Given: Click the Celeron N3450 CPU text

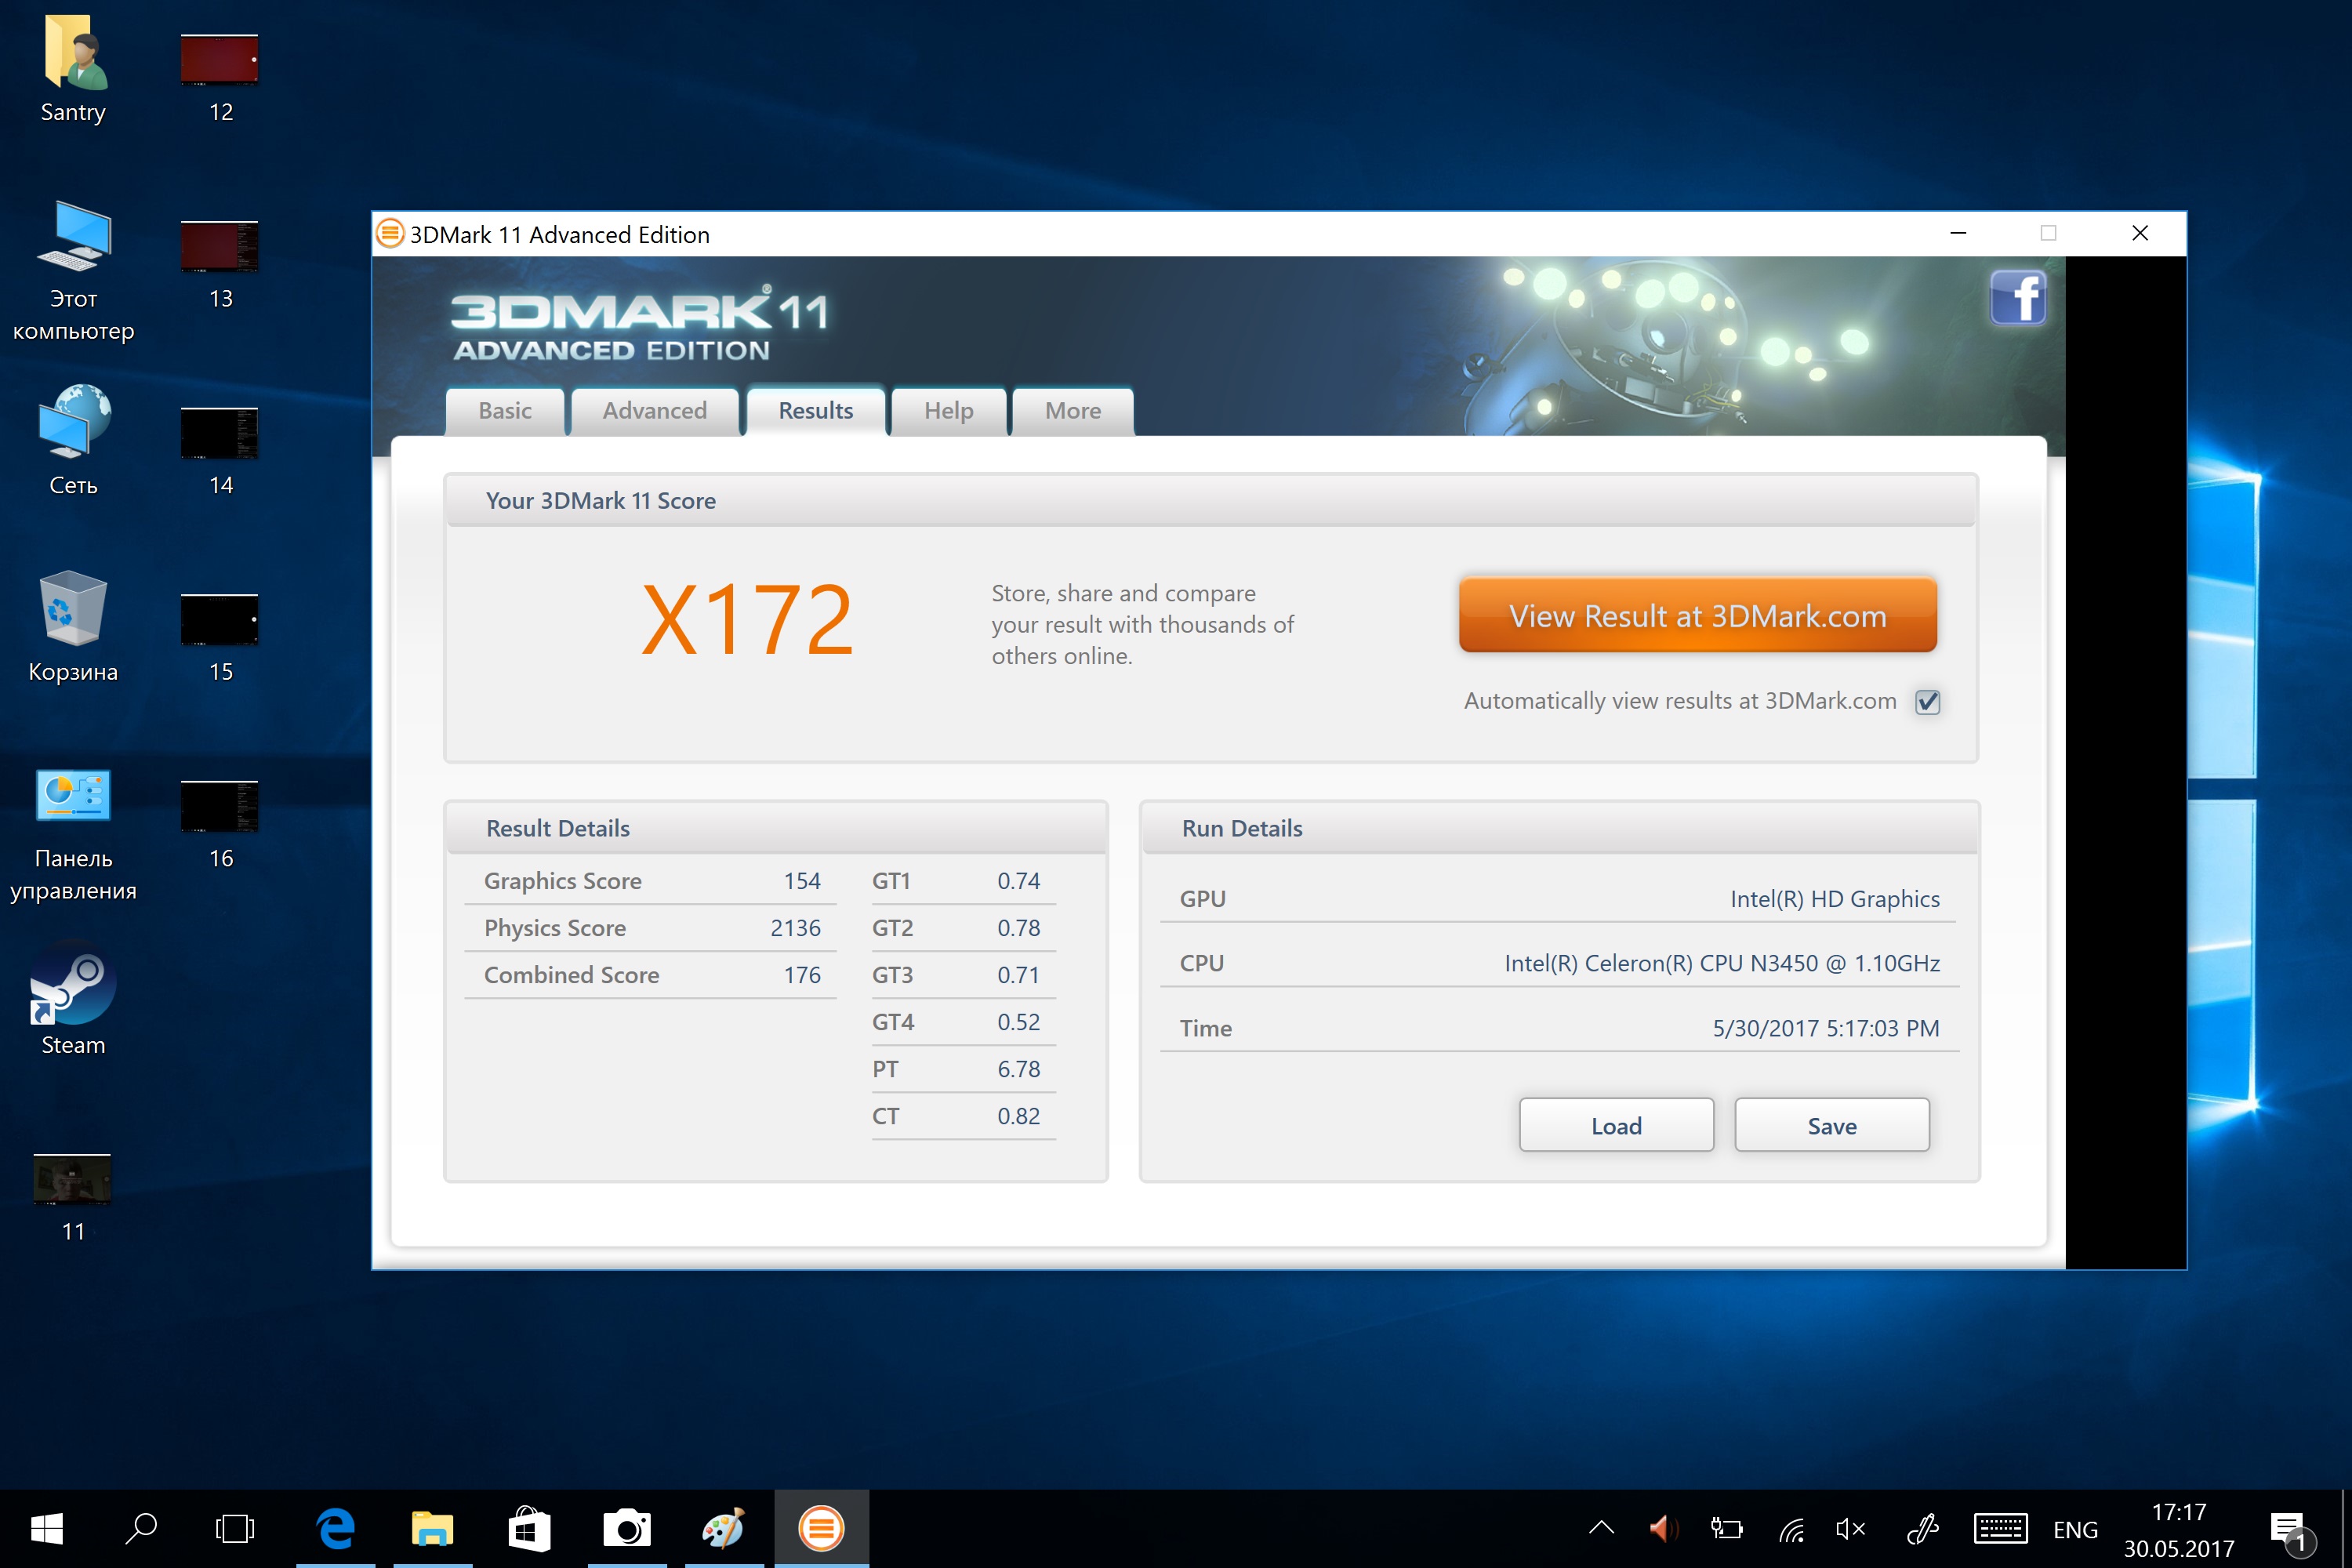Looking at the screenshot, I should 1722,963.
